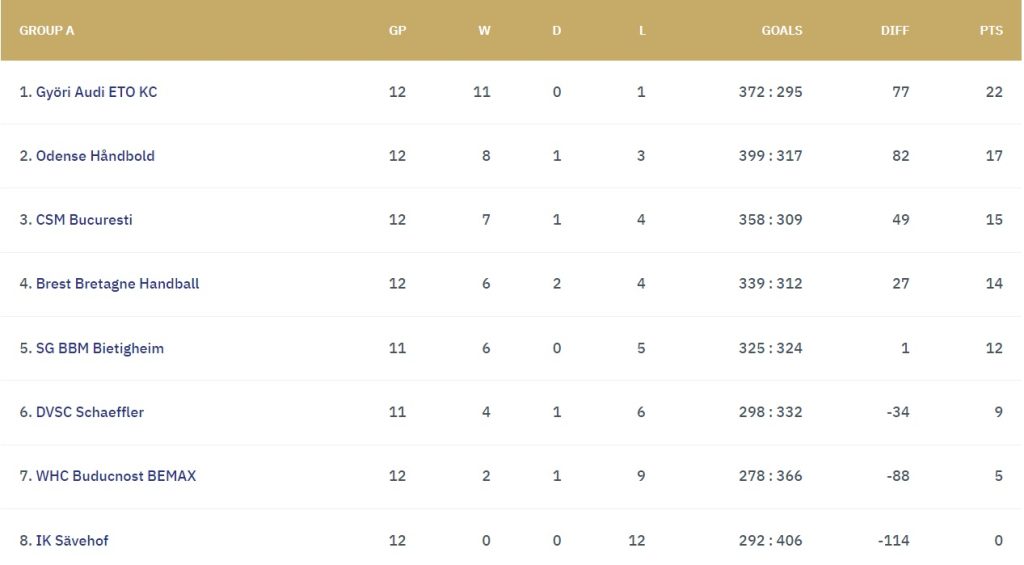This screenshot has width=1024, height=565.
Task: Click the L column header
Action: [642, 30]
